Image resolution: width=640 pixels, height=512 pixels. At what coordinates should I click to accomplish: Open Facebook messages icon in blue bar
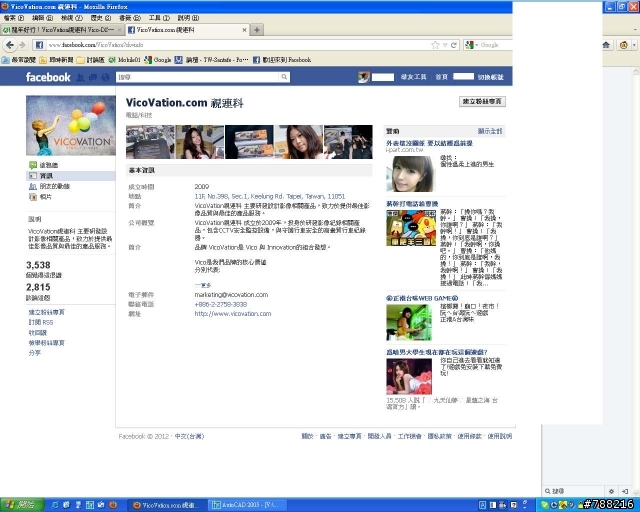(93, 77)
